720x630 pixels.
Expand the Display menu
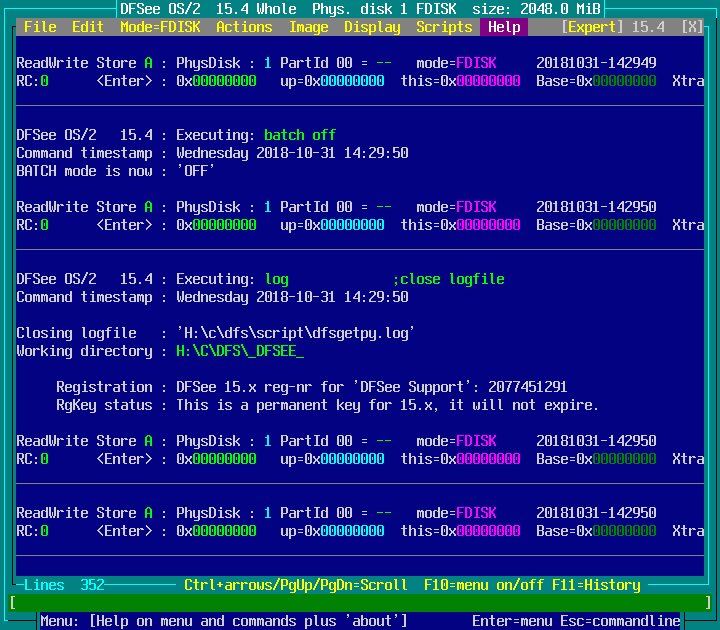click(x=372, y=27)
